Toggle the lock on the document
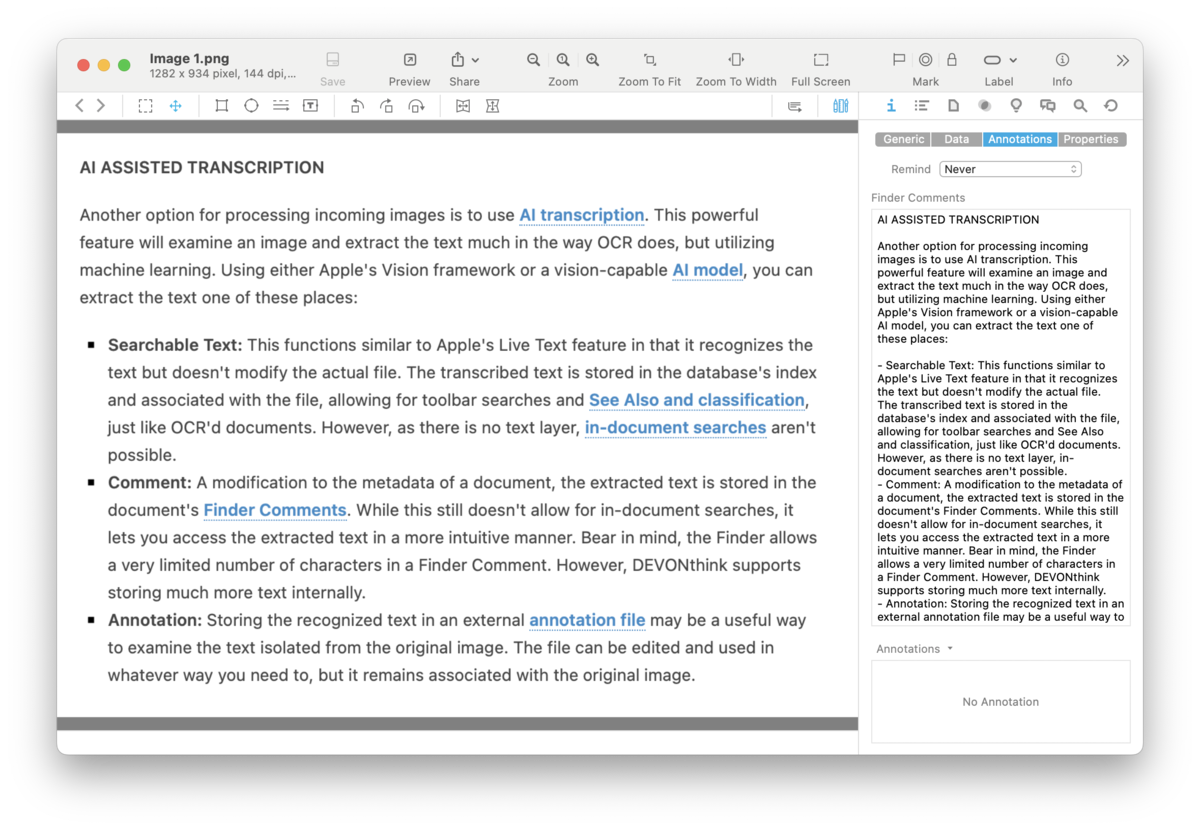 pos(952,60)
